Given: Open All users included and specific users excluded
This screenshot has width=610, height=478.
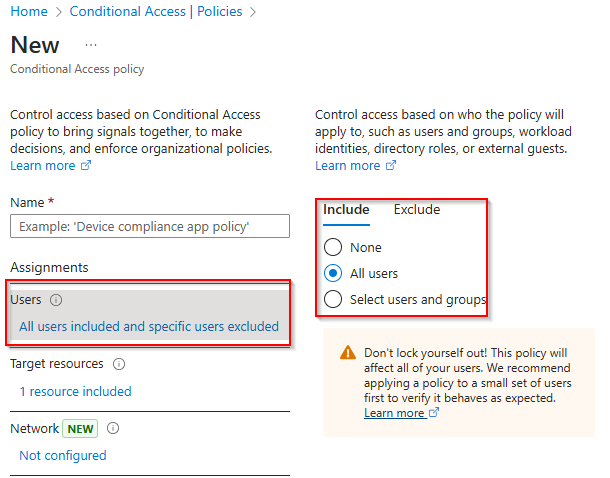Looking at the screenshot, I should click(x=149, y=327).
